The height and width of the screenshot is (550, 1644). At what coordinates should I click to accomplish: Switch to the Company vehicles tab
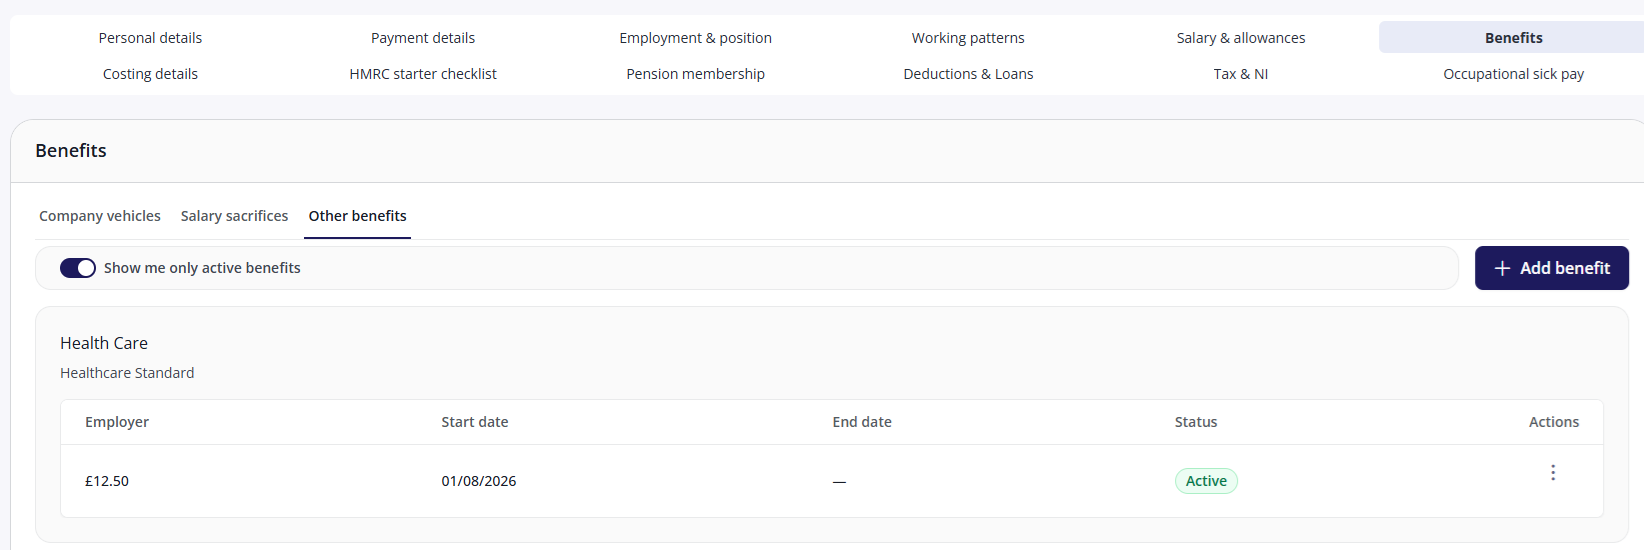tap(100, 216)
